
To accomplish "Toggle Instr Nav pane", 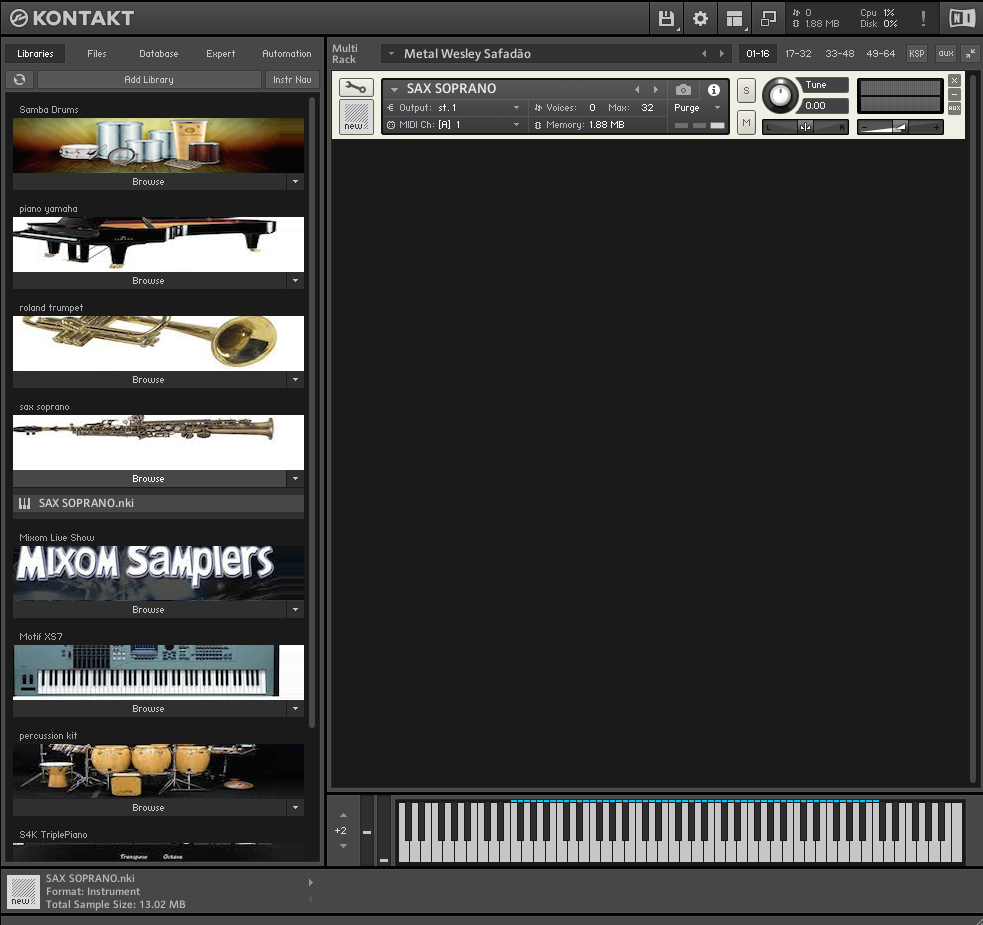I will [292, 80].
